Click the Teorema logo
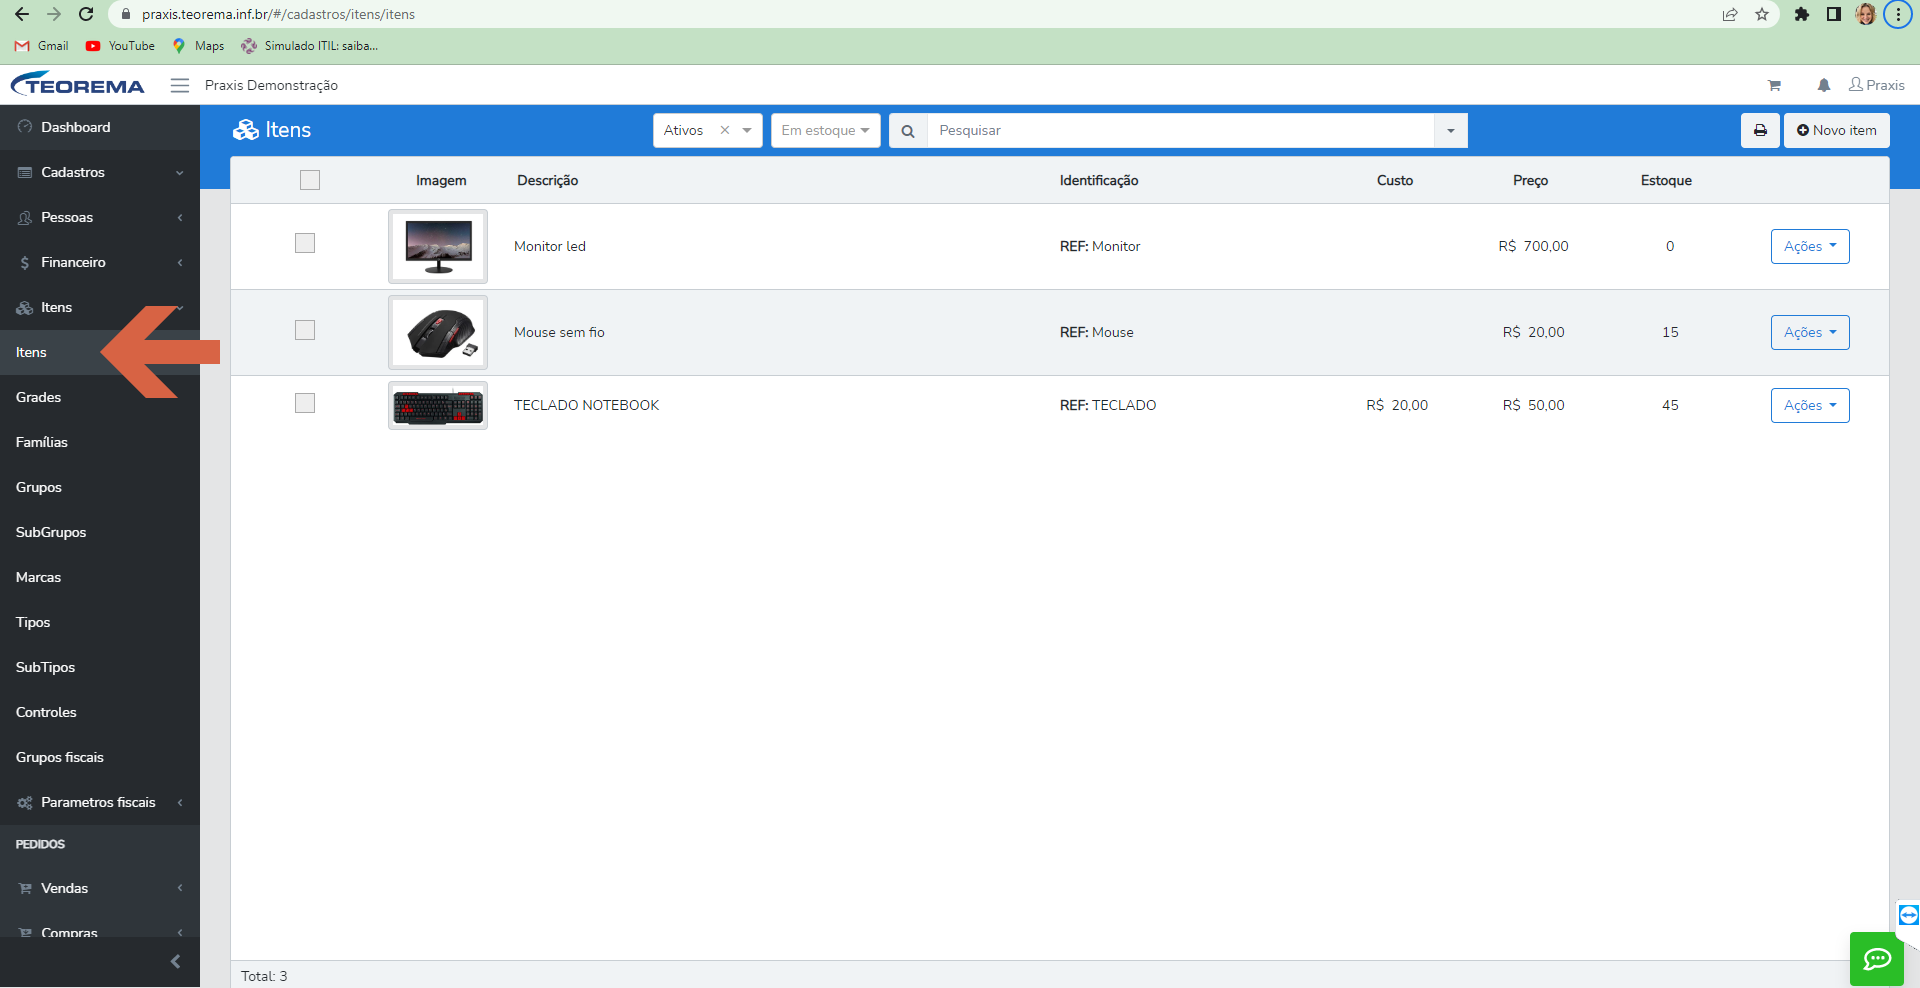This screenshot has width=1920, height=988. [x=78, y=85]
